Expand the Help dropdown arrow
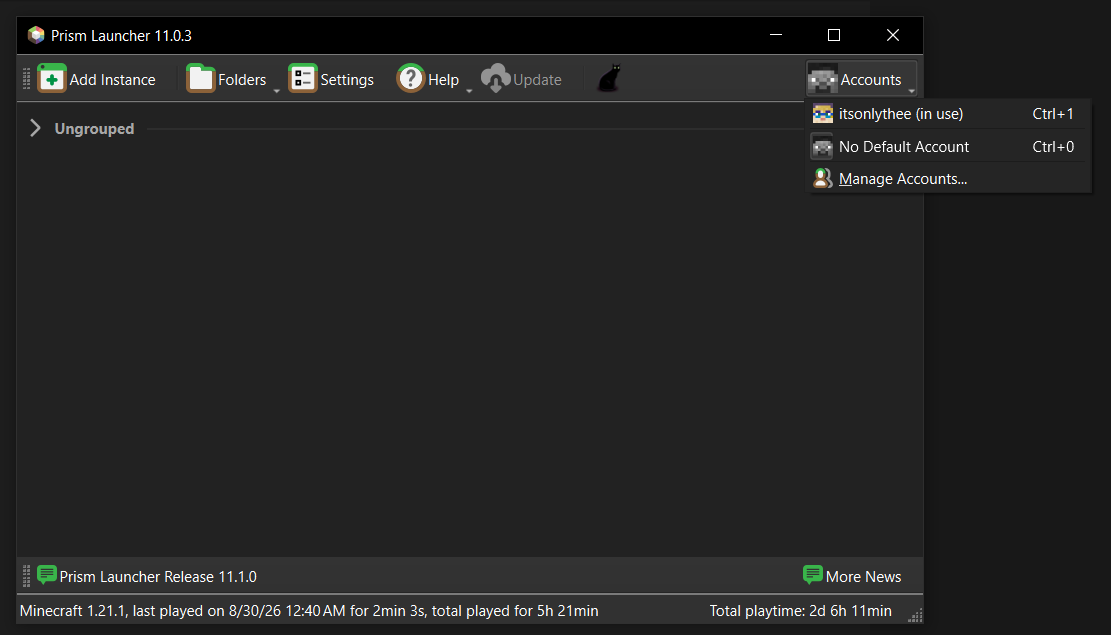 (468, 90)
